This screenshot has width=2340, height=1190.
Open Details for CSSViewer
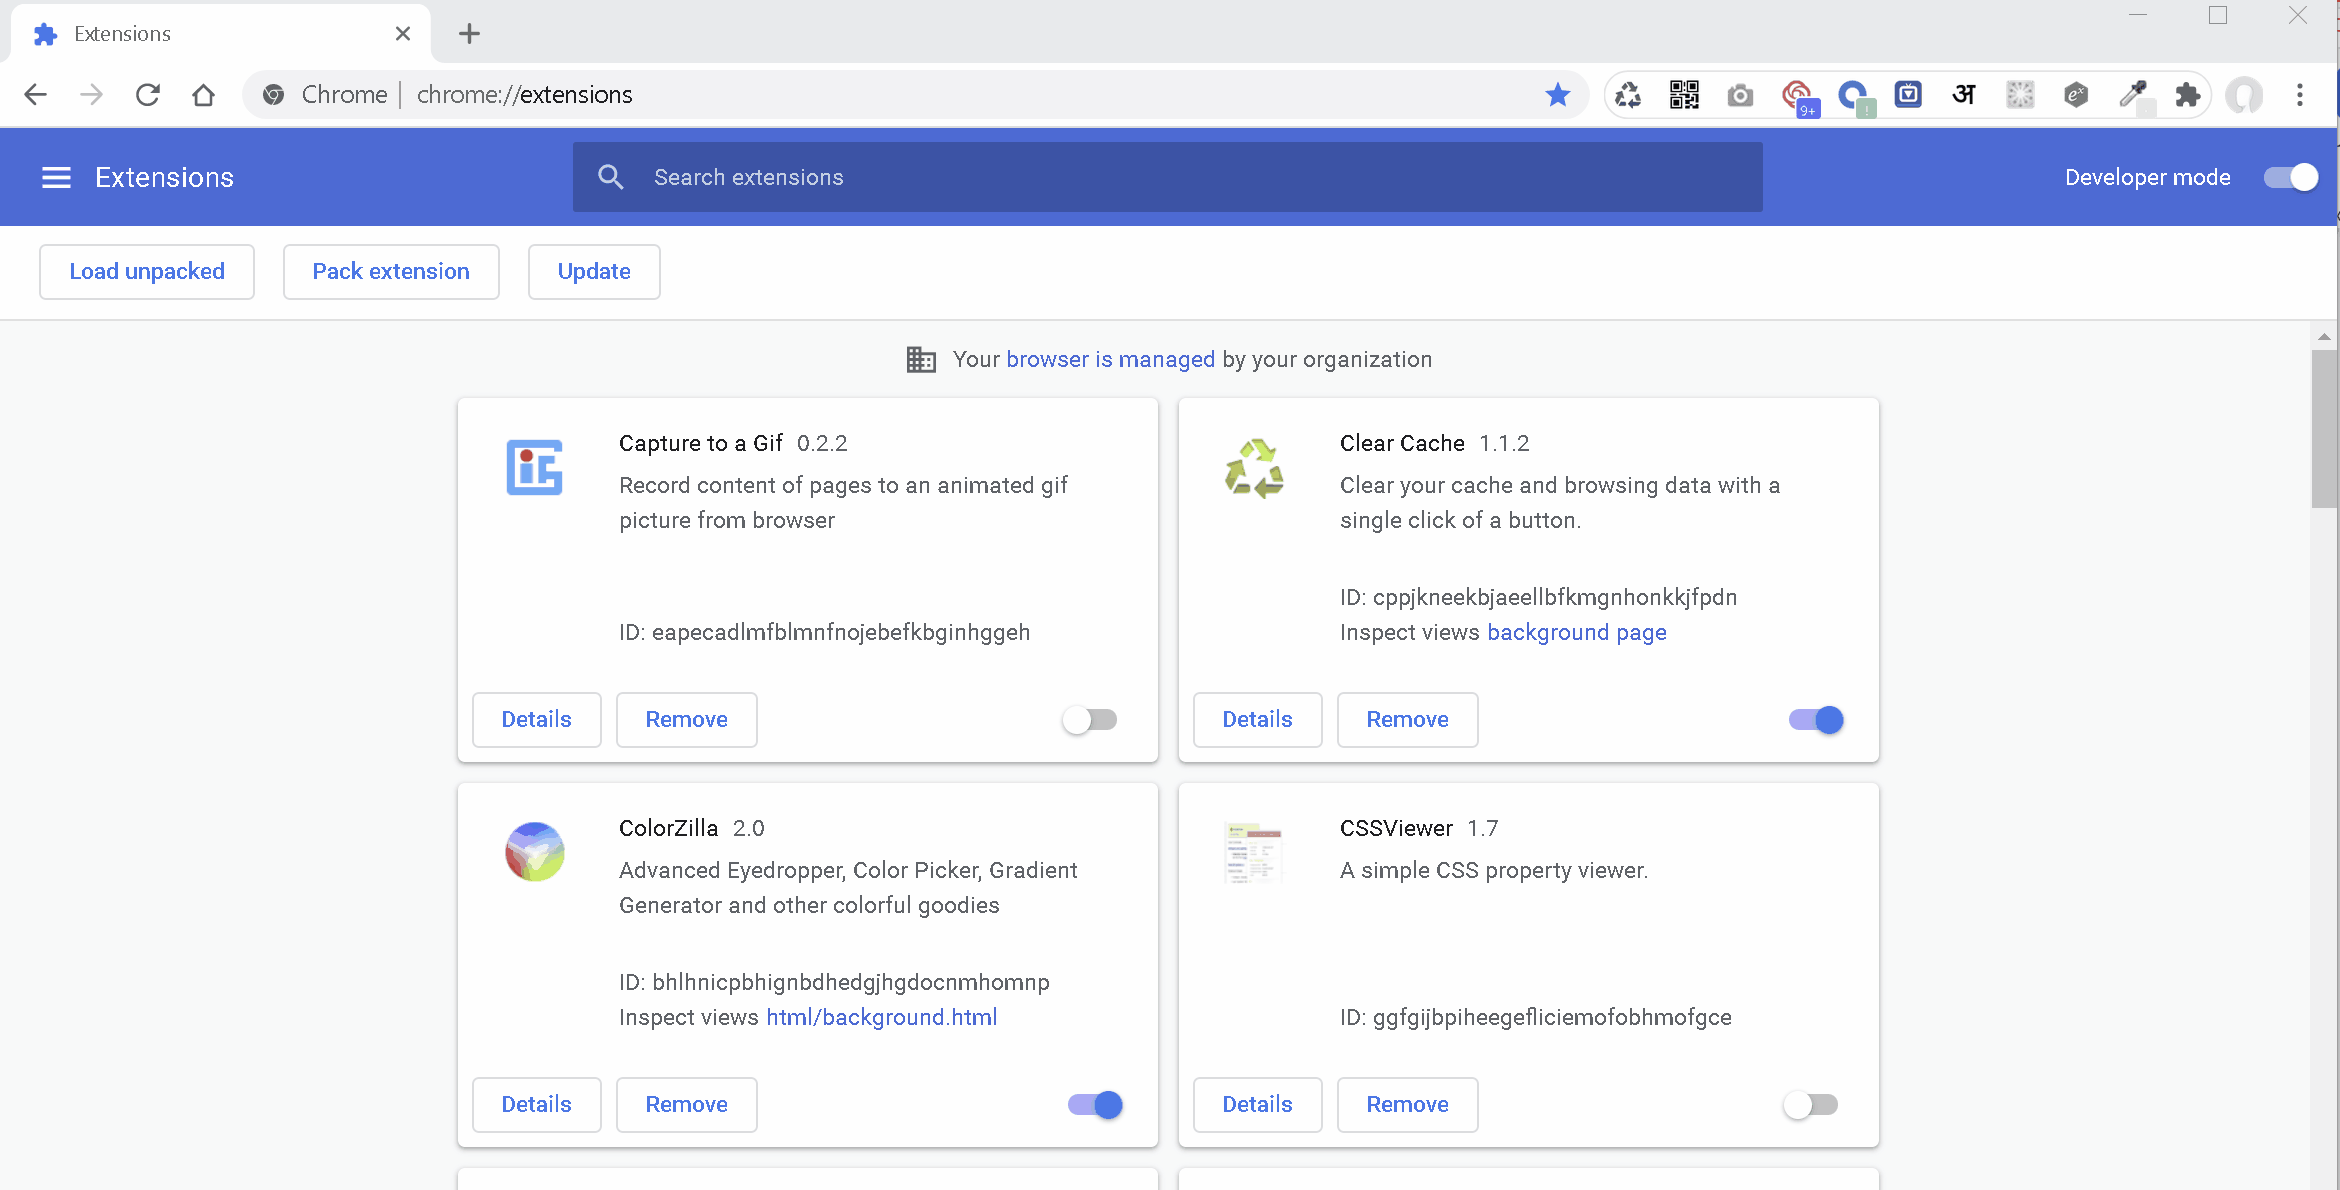(1258, 1104)
